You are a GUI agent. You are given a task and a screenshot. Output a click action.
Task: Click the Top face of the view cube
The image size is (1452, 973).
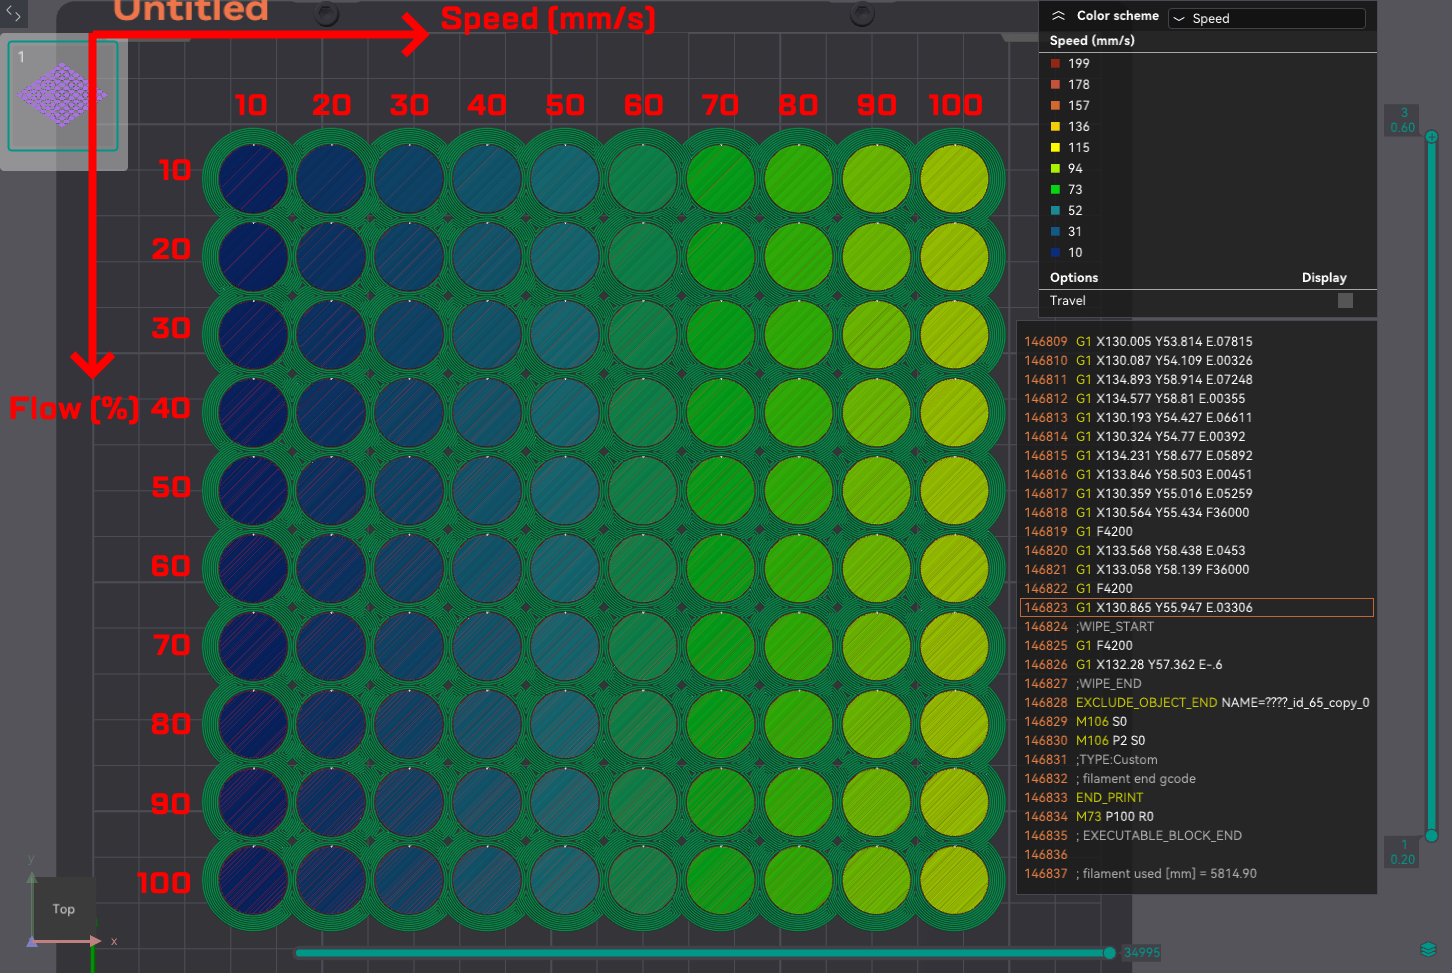coord(64,909)
